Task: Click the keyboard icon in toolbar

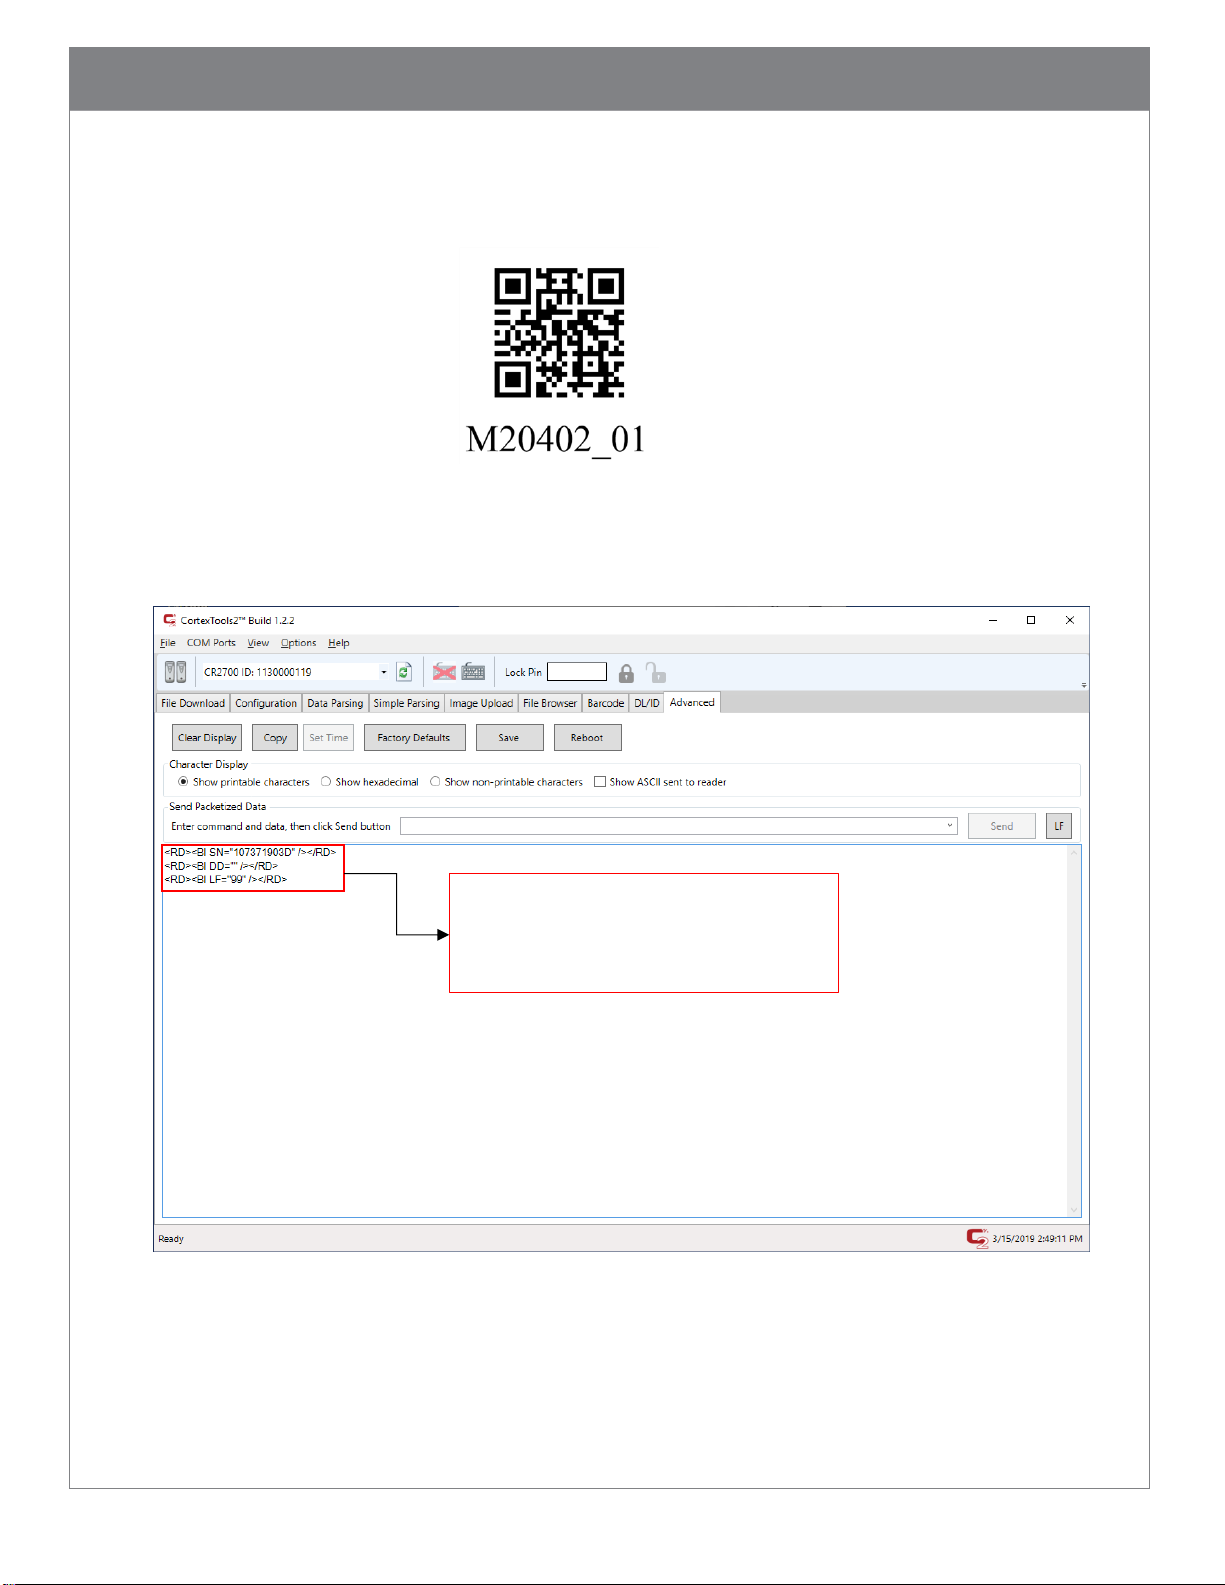Action: (x=473, y=672)
